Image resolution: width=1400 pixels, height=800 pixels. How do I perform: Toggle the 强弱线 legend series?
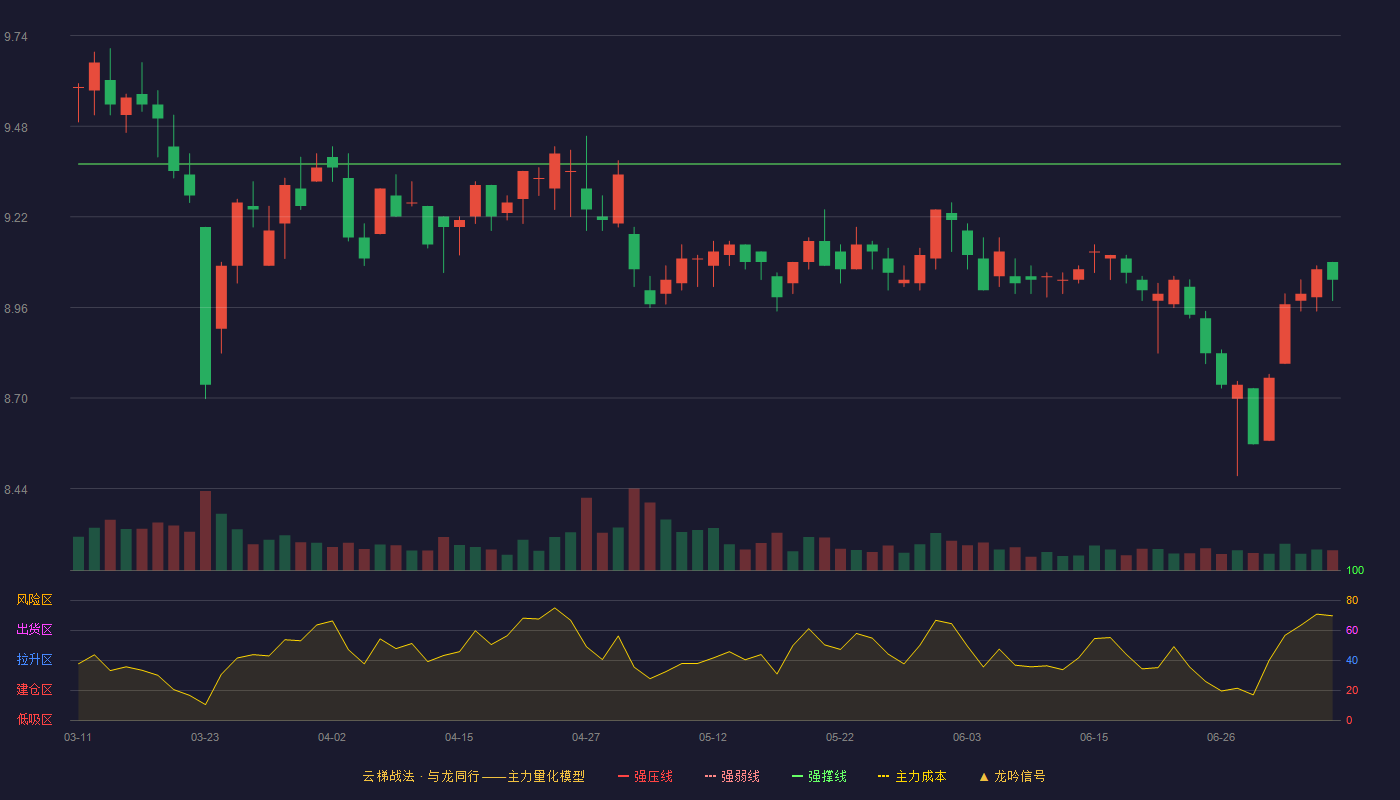(x=732, y=776)
